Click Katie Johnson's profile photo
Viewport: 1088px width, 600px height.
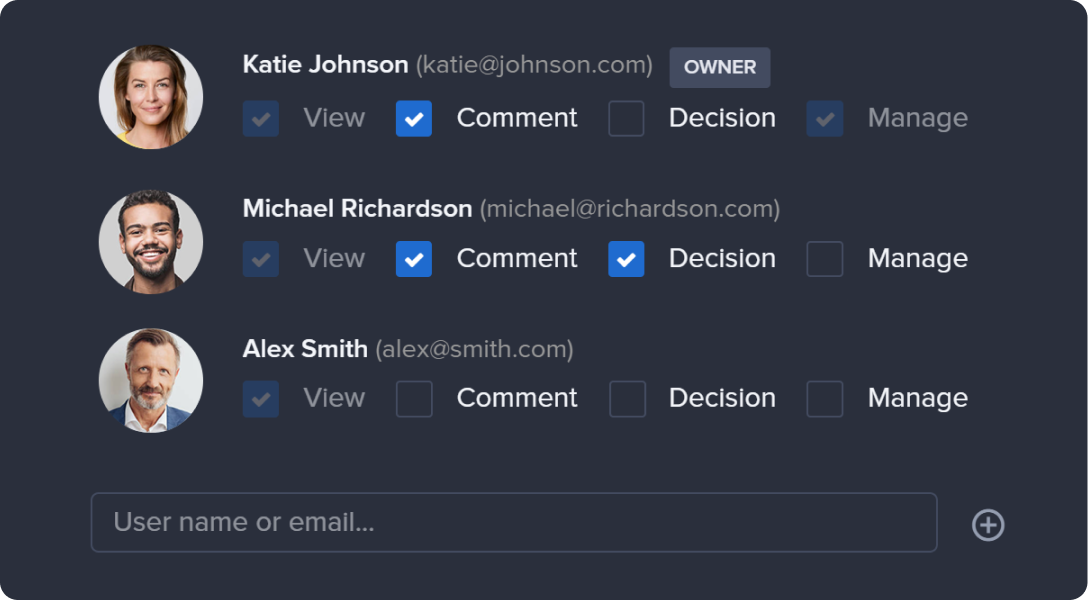(151, 97)
